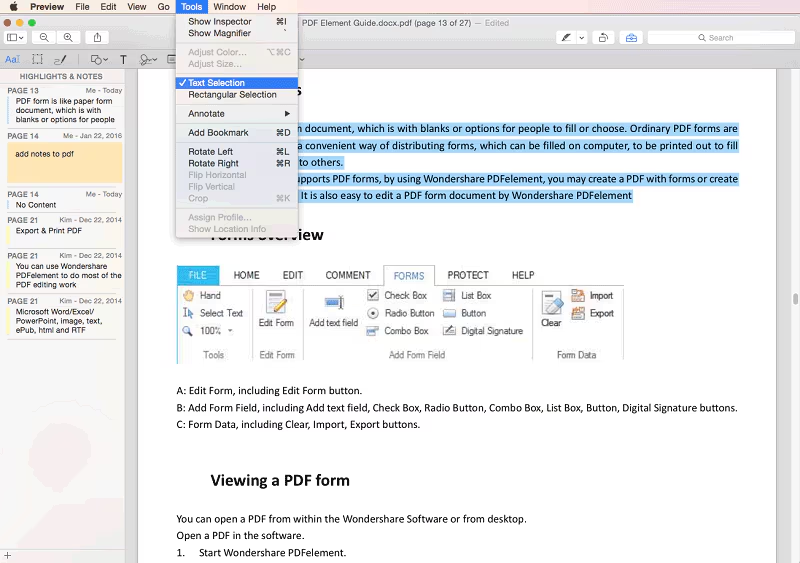The image size is (800, 563).
Task: Click the window title 'PDF Element Guide.docx.pdf'
Action: tap(357, 23)
